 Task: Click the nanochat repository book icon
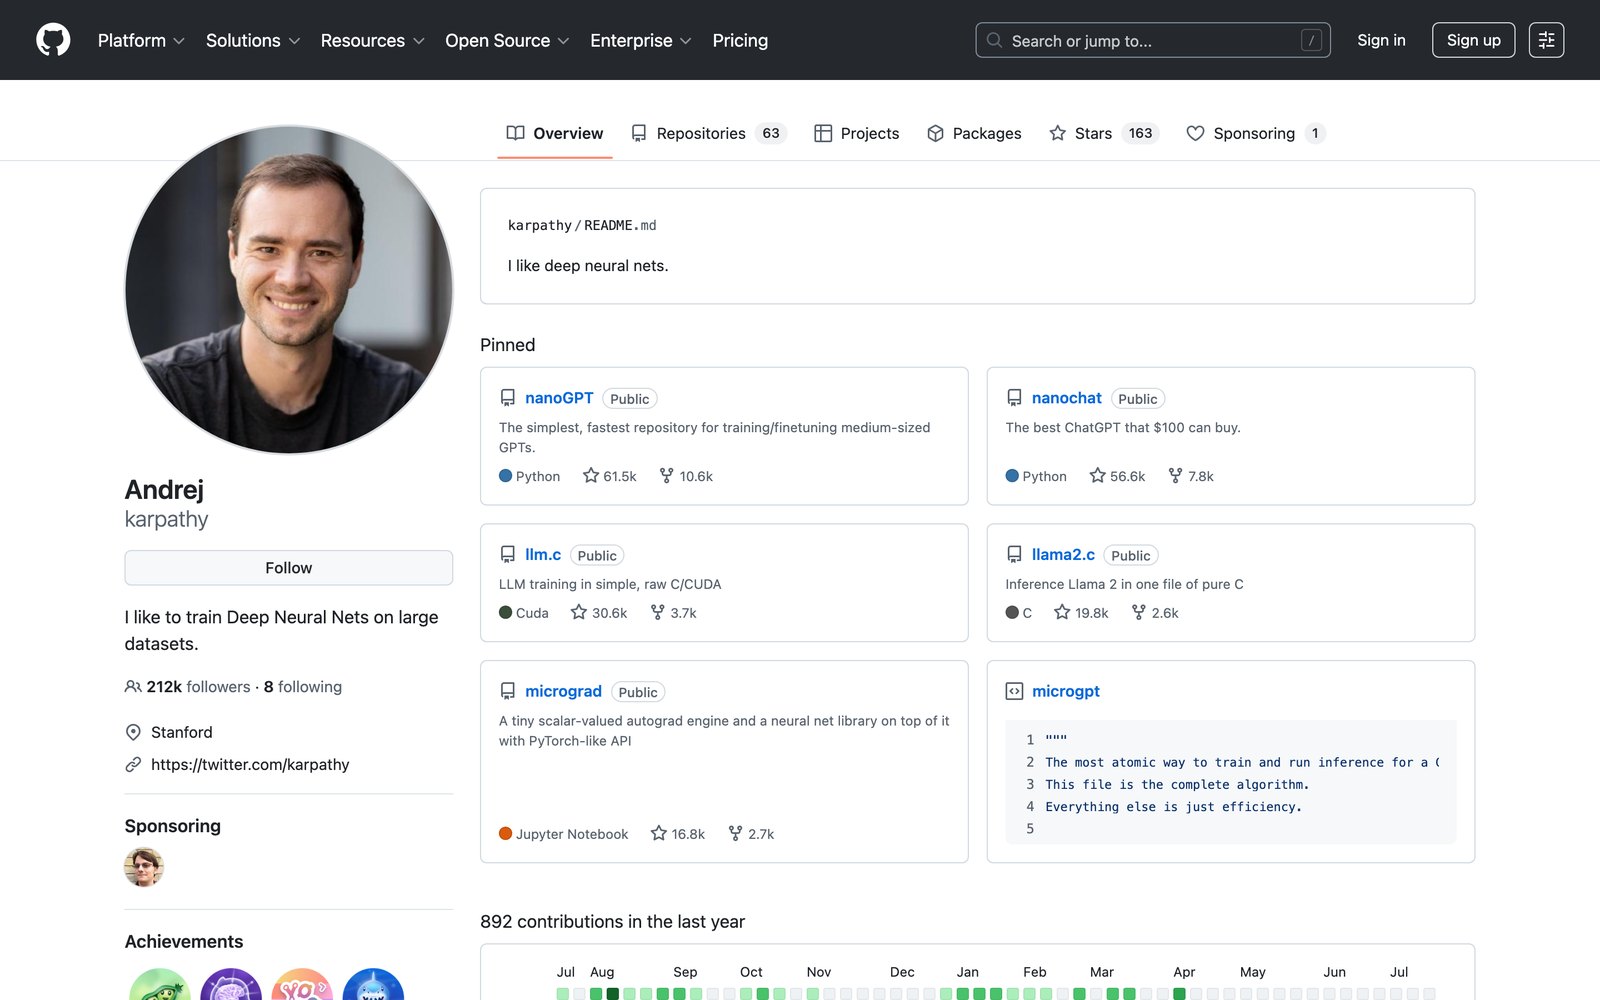[x=1014, y=398]
